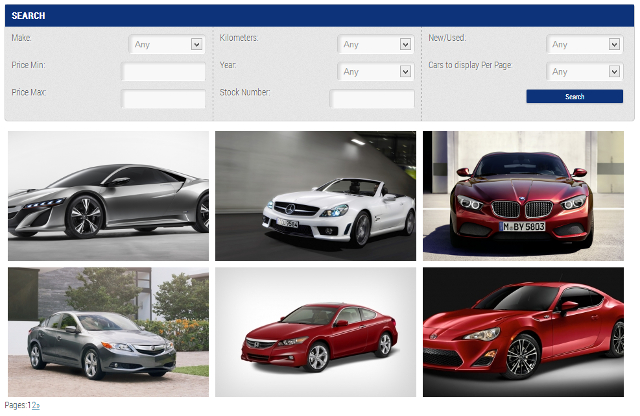This screenshot has width=640, height=416.
Task: Click the 'Stock Number:' label text
Action: coord(245,92)
